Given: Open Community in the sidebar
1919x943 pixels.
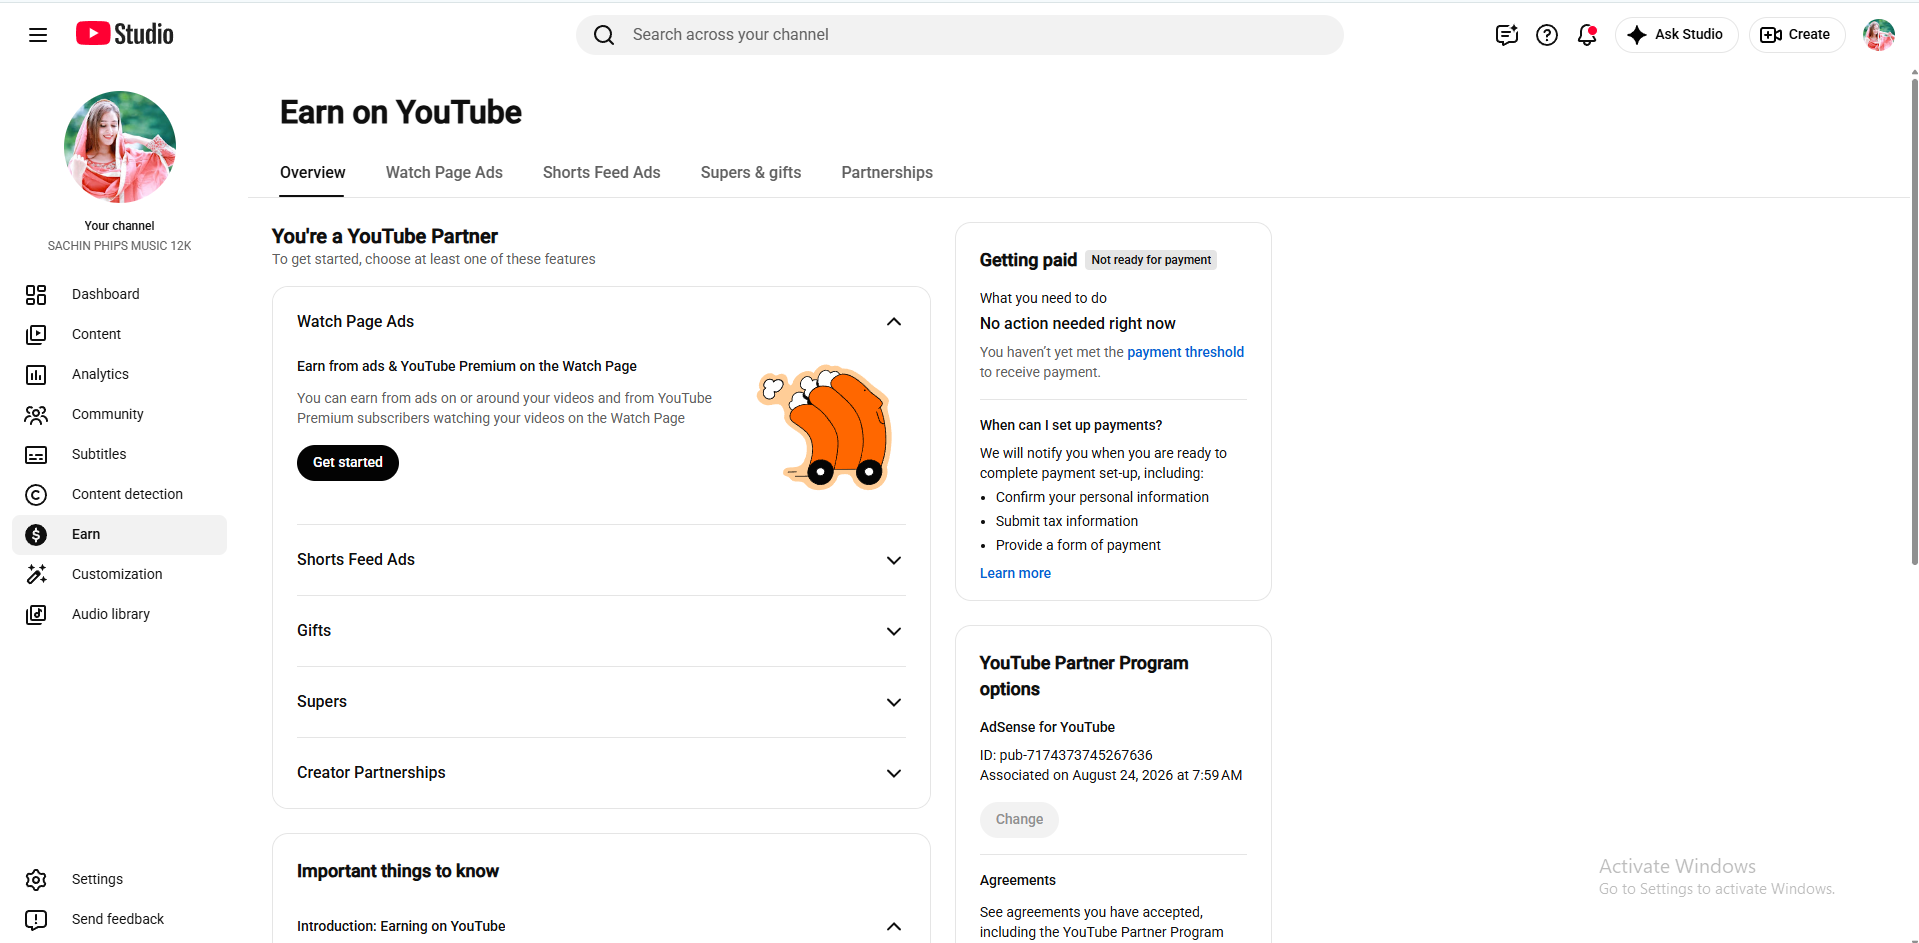Looking at the screenshot, I should 120,414.
